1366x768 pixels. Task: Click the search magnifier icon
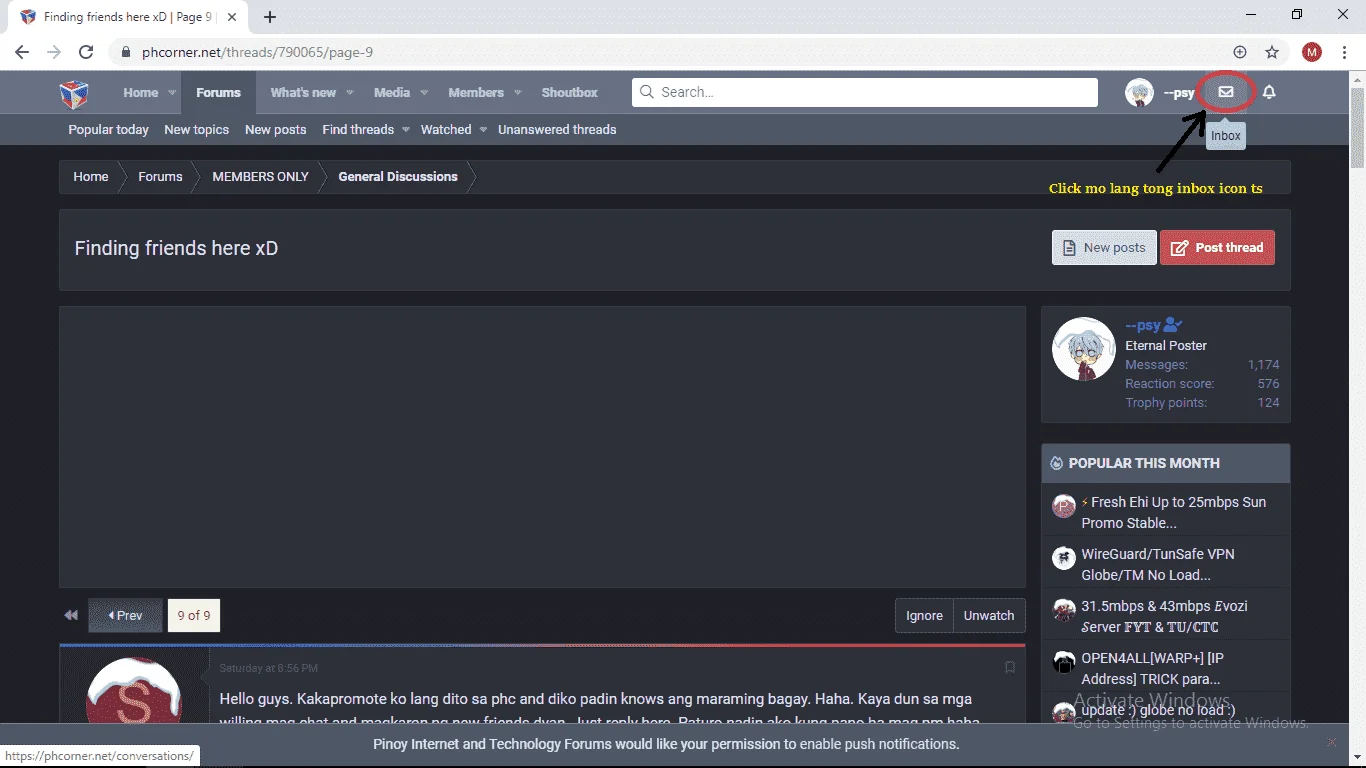pos(646,92)
